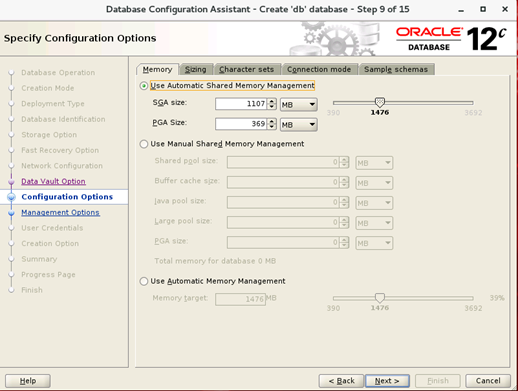
Task: Click the Shared pool size field
Action: point(283,163)
